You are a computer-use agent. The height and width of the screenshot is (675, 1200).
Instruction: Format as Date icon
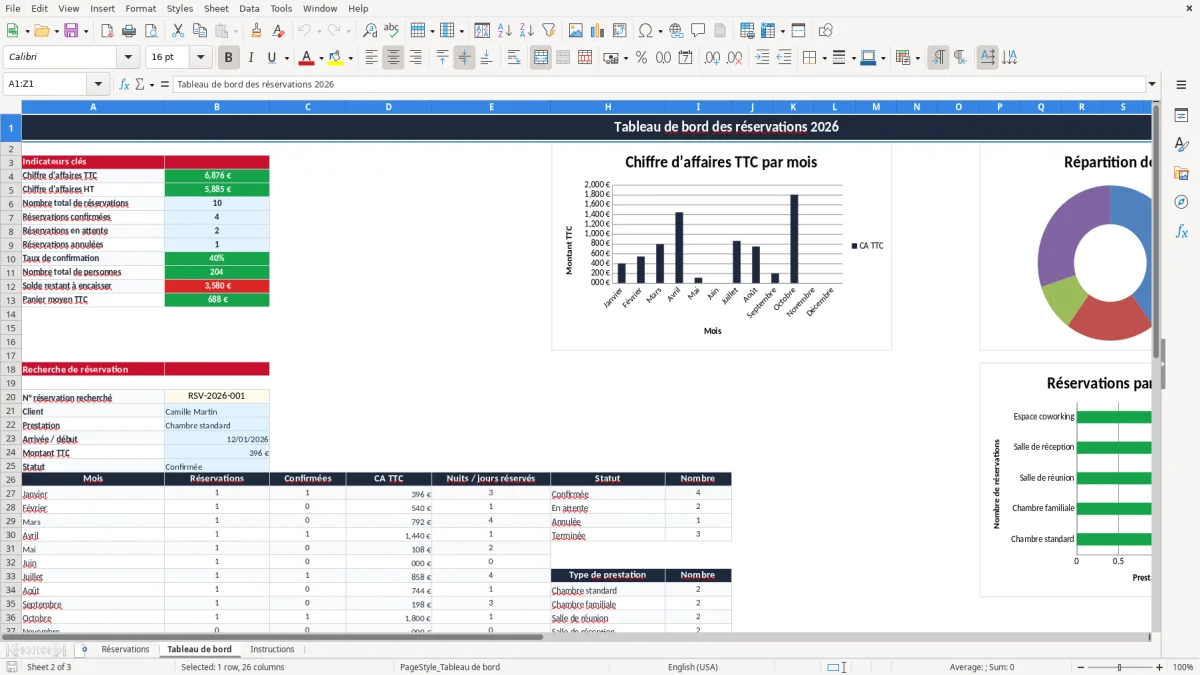click(685, 58)
